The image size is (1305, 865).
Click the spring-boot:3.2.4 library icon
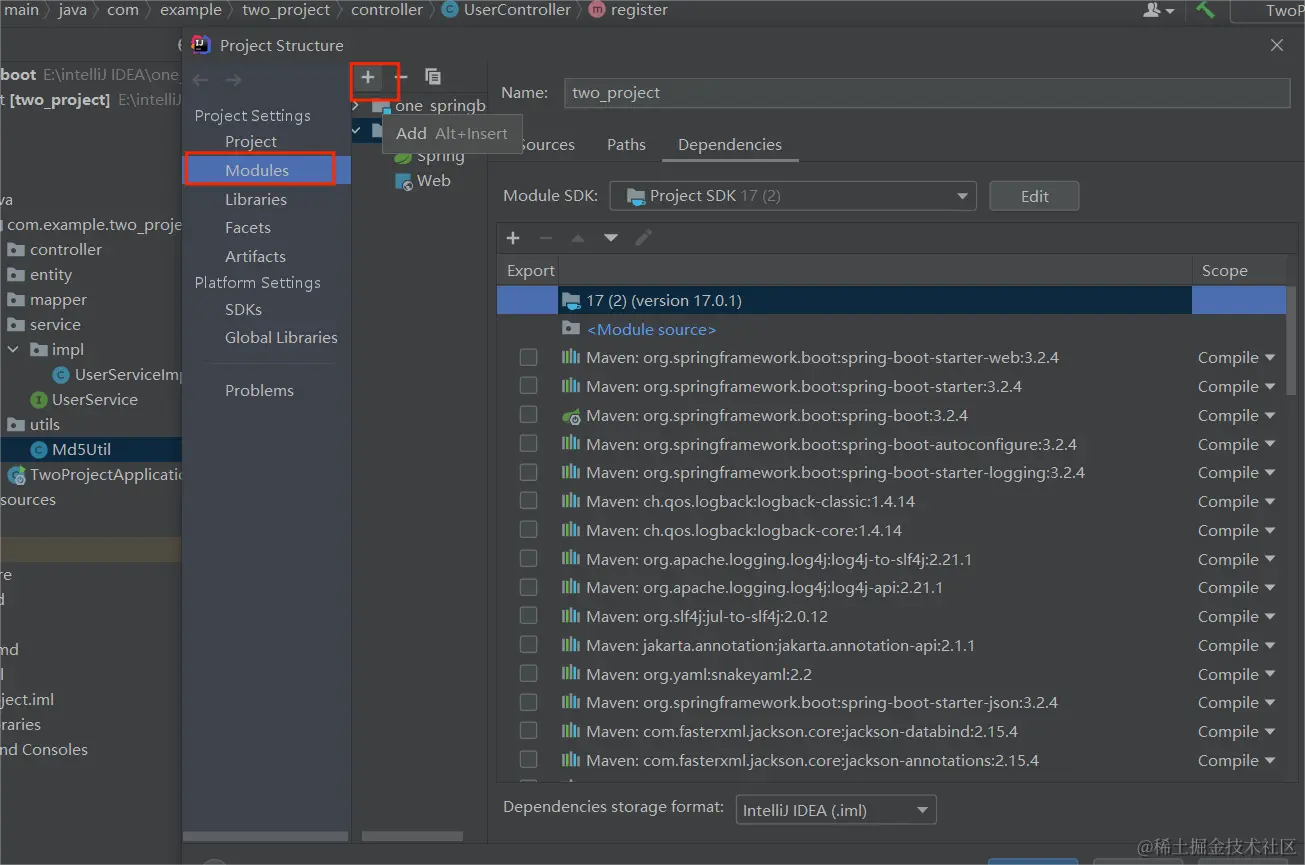click(571, 416)
